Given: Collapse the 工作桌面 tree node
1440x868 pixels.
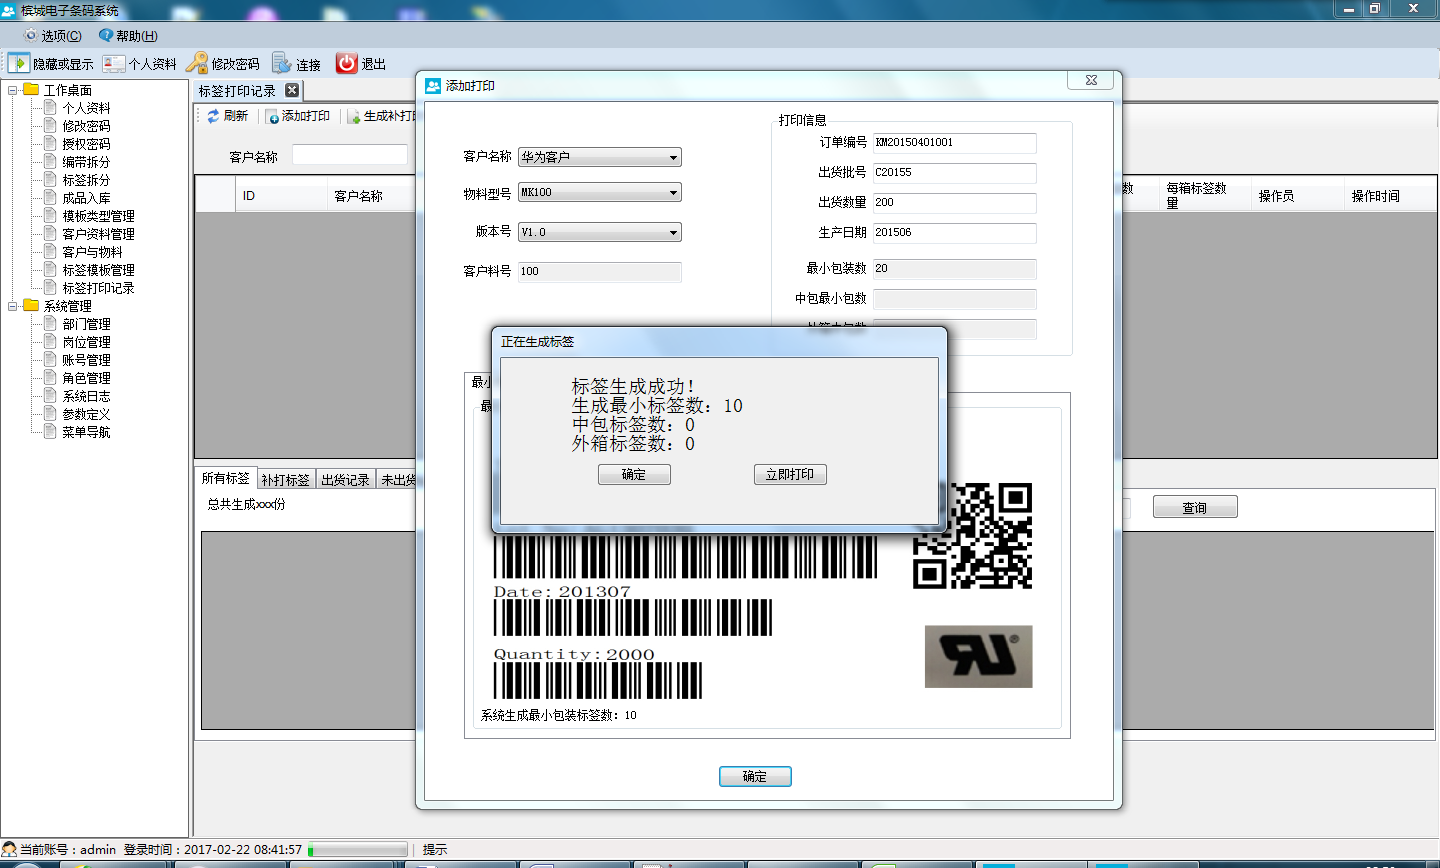Looking at the screenshot, I should (x=13, y=90).
